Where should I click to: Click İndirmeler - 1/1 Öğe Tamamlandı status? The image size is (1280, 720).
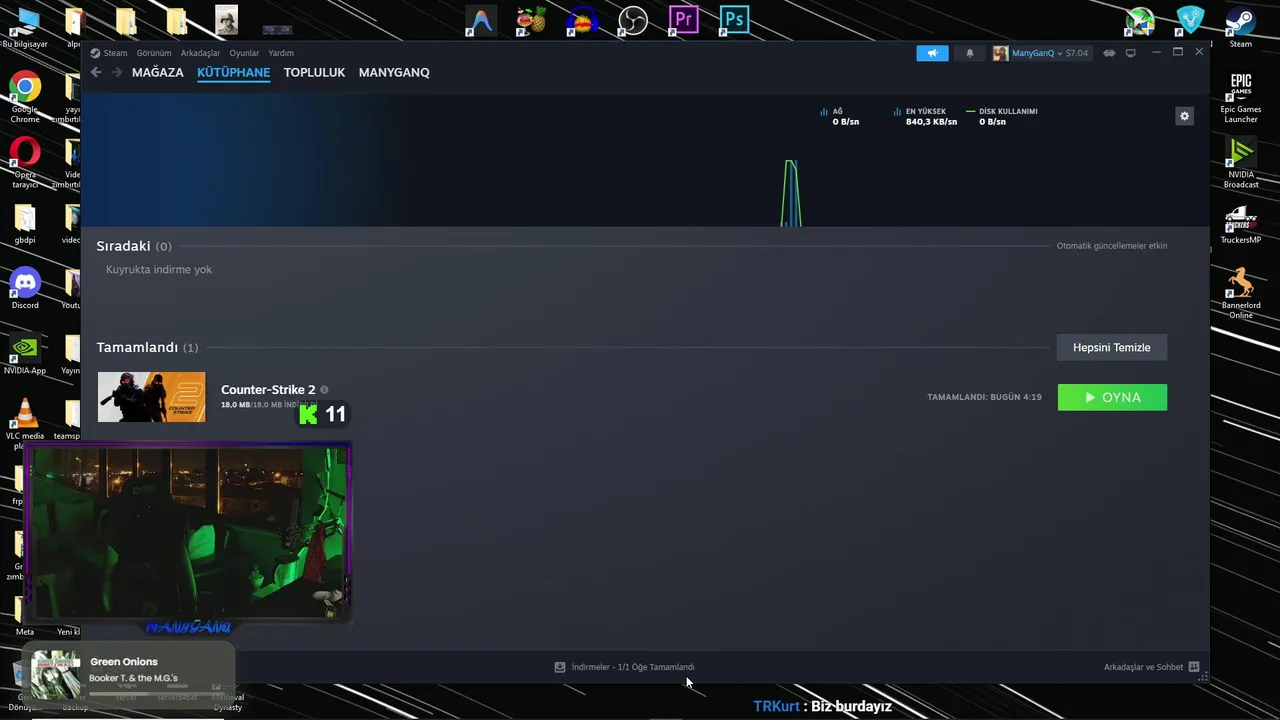point(633,667)
